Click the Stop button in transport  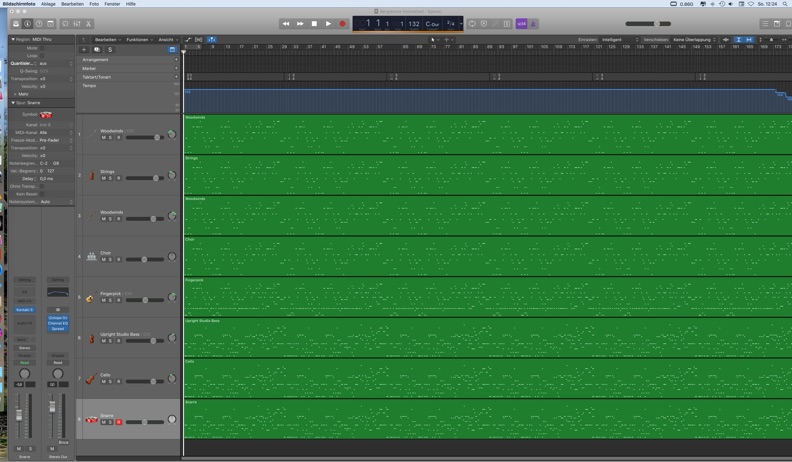point(314,23)
